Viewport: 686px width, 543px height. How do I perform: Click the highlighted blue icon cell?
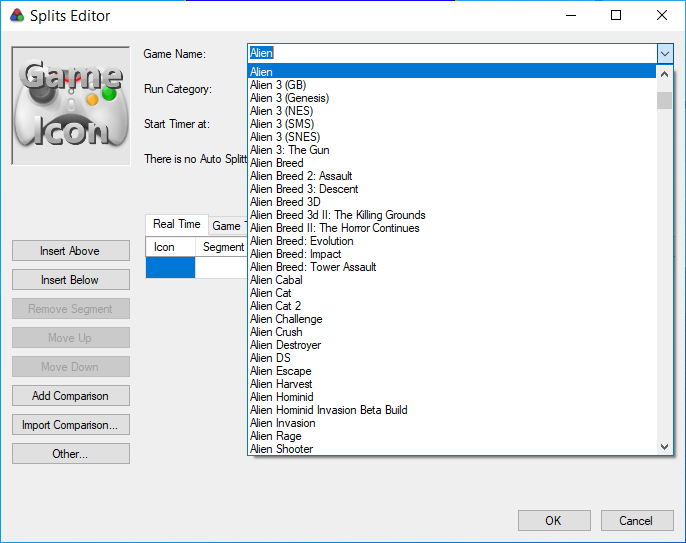[x=170, y=267]
